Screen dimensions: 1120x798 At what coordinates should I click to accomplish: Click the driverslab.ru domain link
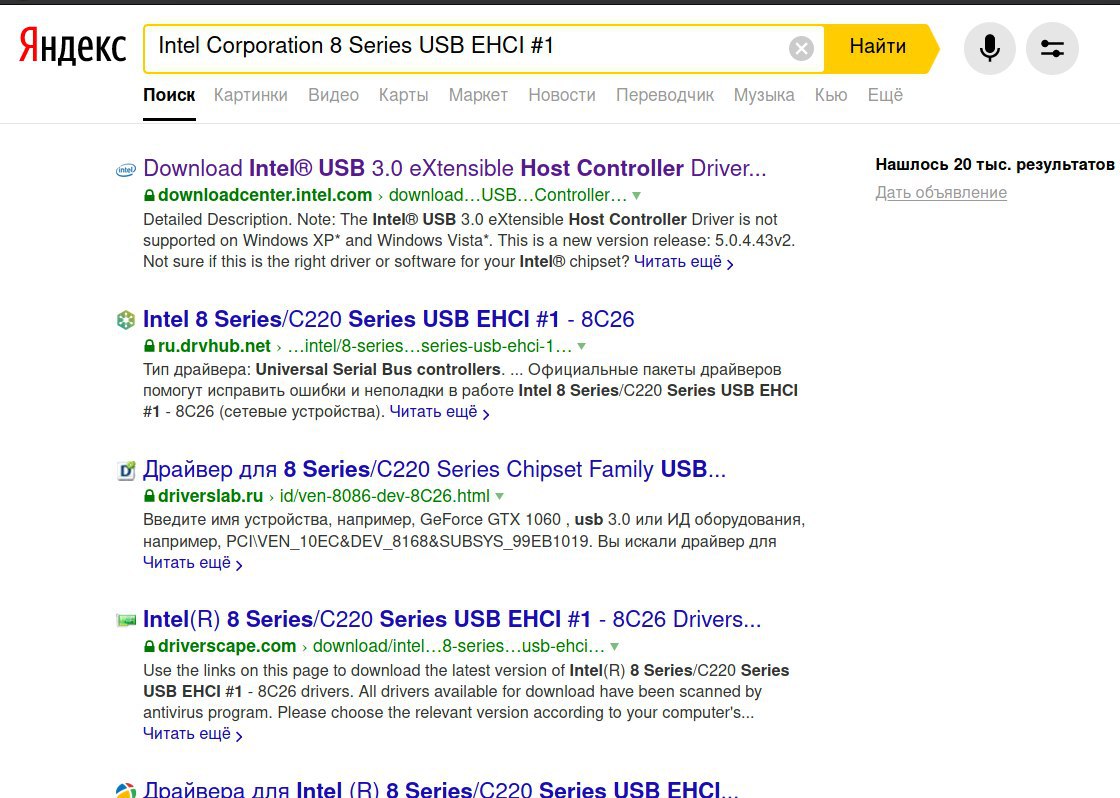(211, 496)
